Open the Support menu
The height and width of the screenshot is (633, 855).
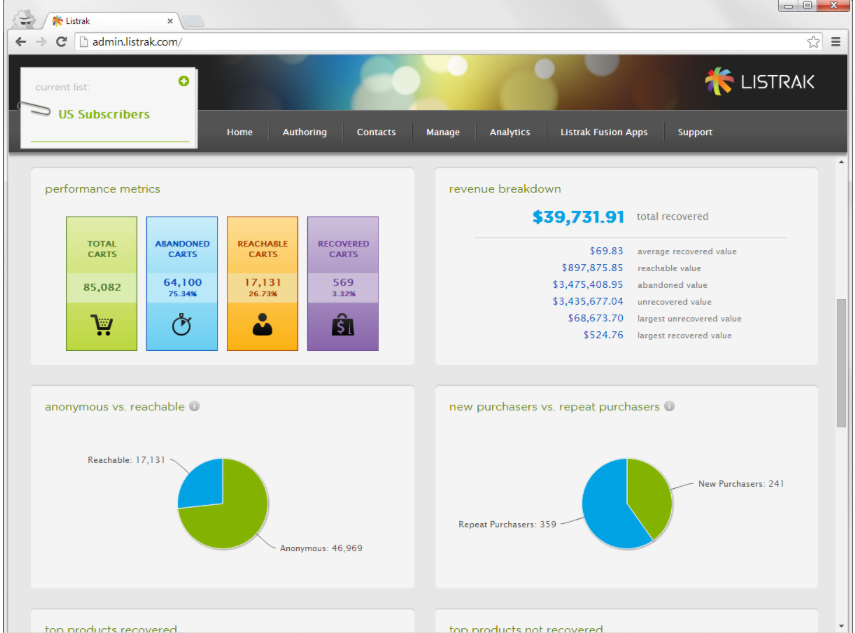pyautogui.click(x=695, y=132)
